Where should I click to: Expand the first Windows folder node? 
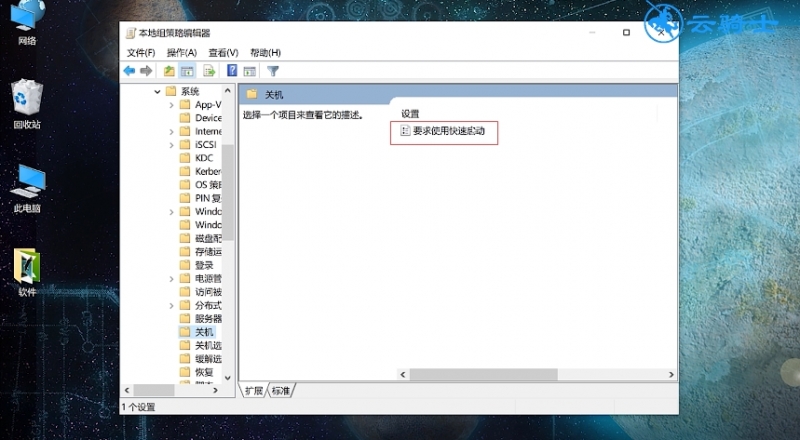[x=171, y=211]
